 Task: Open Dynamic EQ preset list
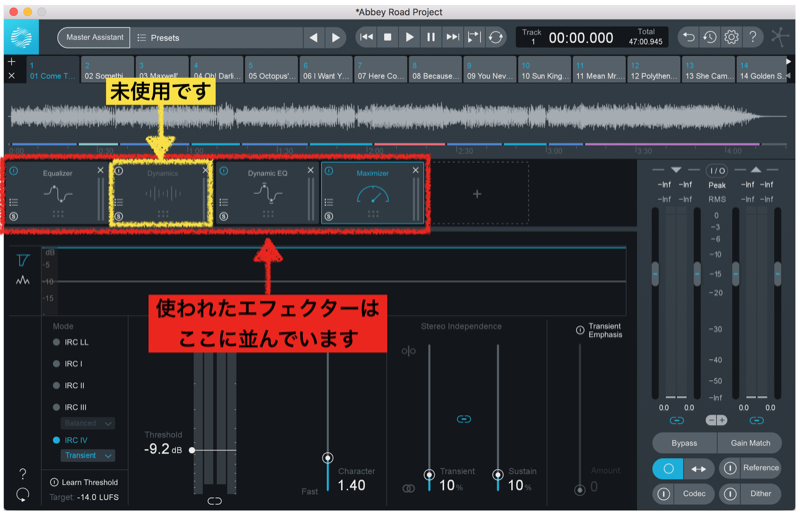pyautogui.click(x=224, y=202)
